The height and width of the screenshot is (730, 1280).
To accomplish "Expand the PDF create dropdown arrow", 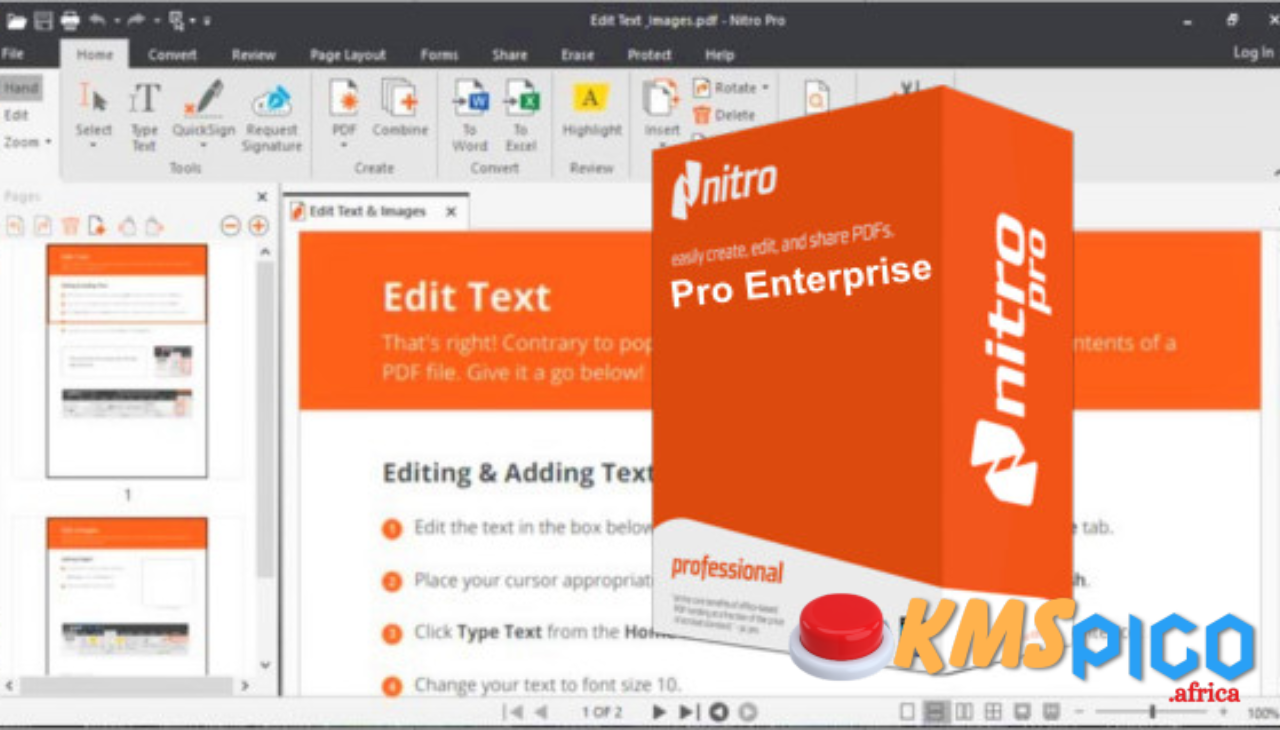I will tap(344, 146).
